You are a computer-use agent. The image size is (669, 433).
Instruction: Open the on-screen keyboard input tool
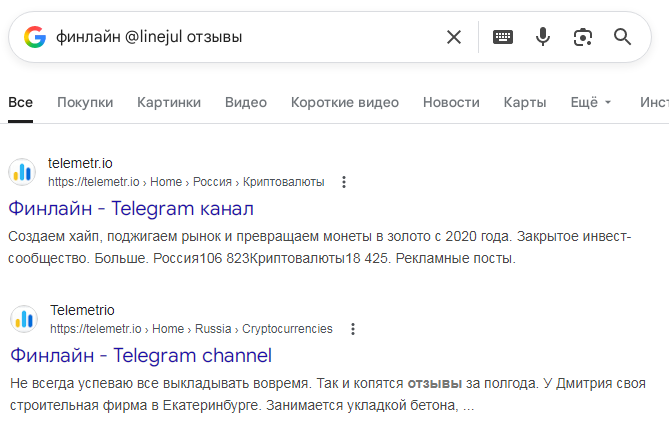tap(503, 37)
